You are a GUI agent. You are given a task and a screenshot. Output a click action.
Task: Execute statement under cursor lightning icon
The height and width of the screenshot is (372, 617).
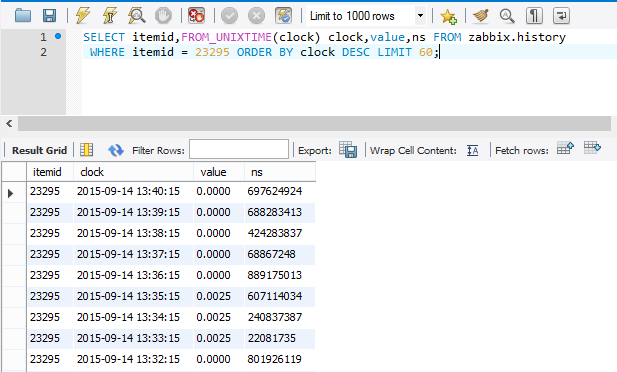point(110,16)
